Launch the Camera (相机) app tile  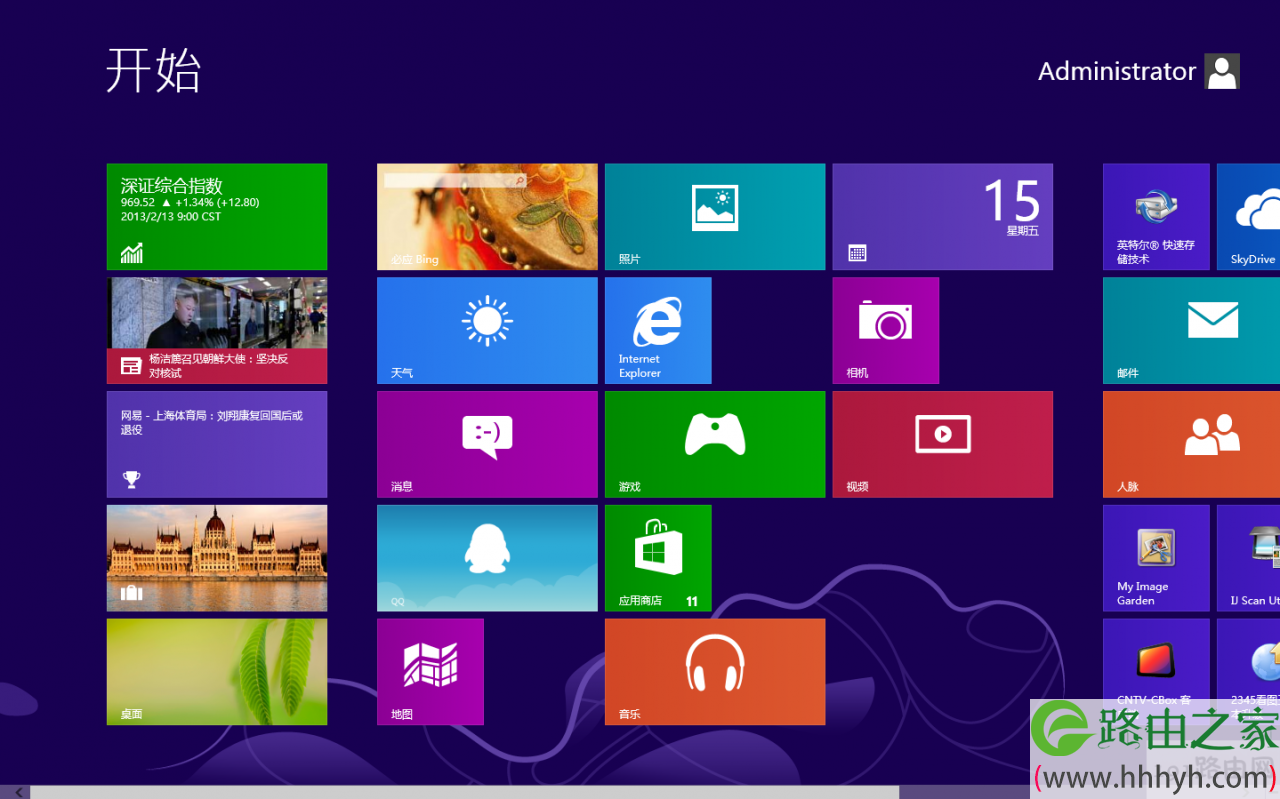[885, 330]
